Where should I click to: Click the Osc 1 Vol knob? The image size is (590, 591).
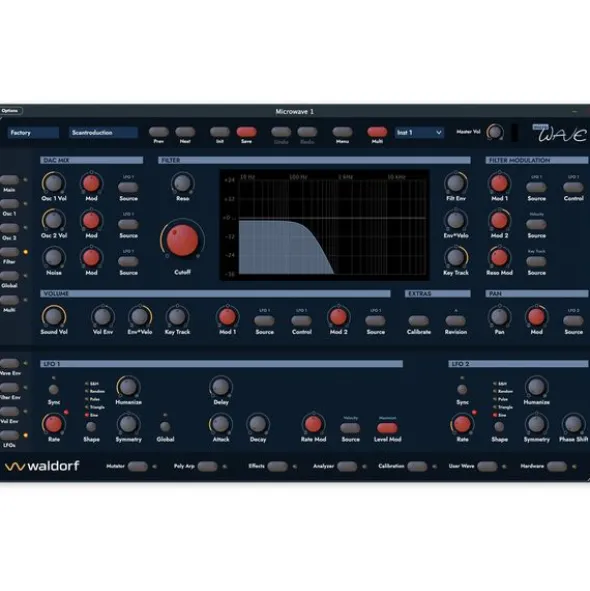54,183
